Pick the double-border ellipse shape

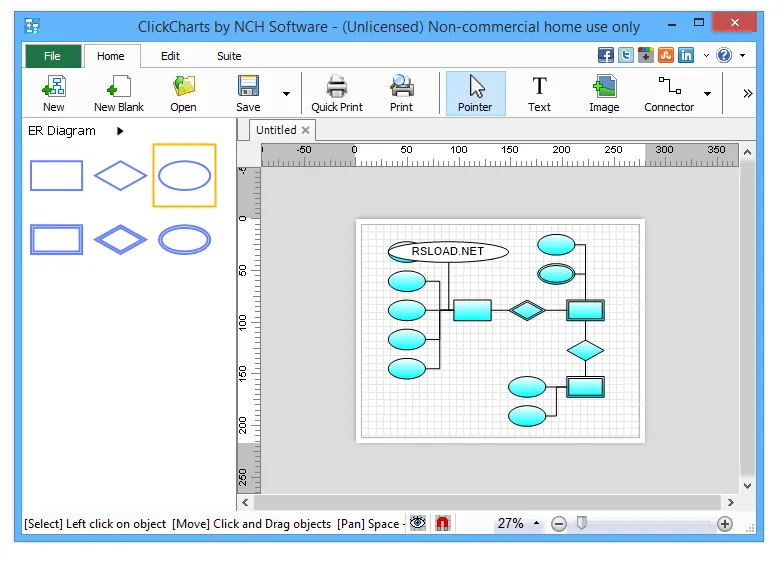coord(184,240)
